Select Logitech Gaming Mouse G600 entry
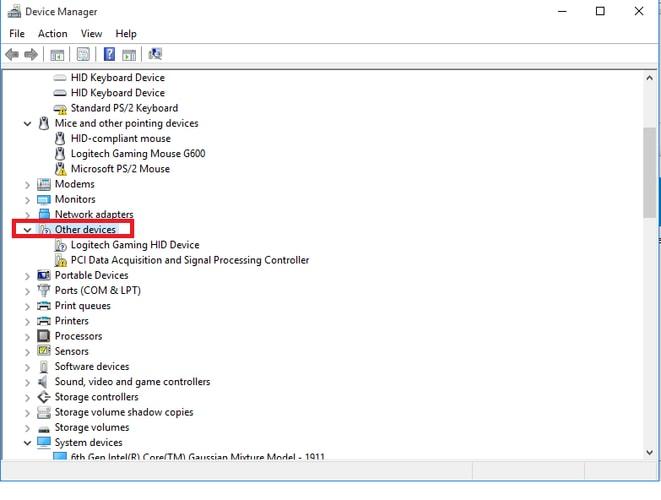Viewport: 661px width, 500px height. pyautogui.click(x=138, y=154)
